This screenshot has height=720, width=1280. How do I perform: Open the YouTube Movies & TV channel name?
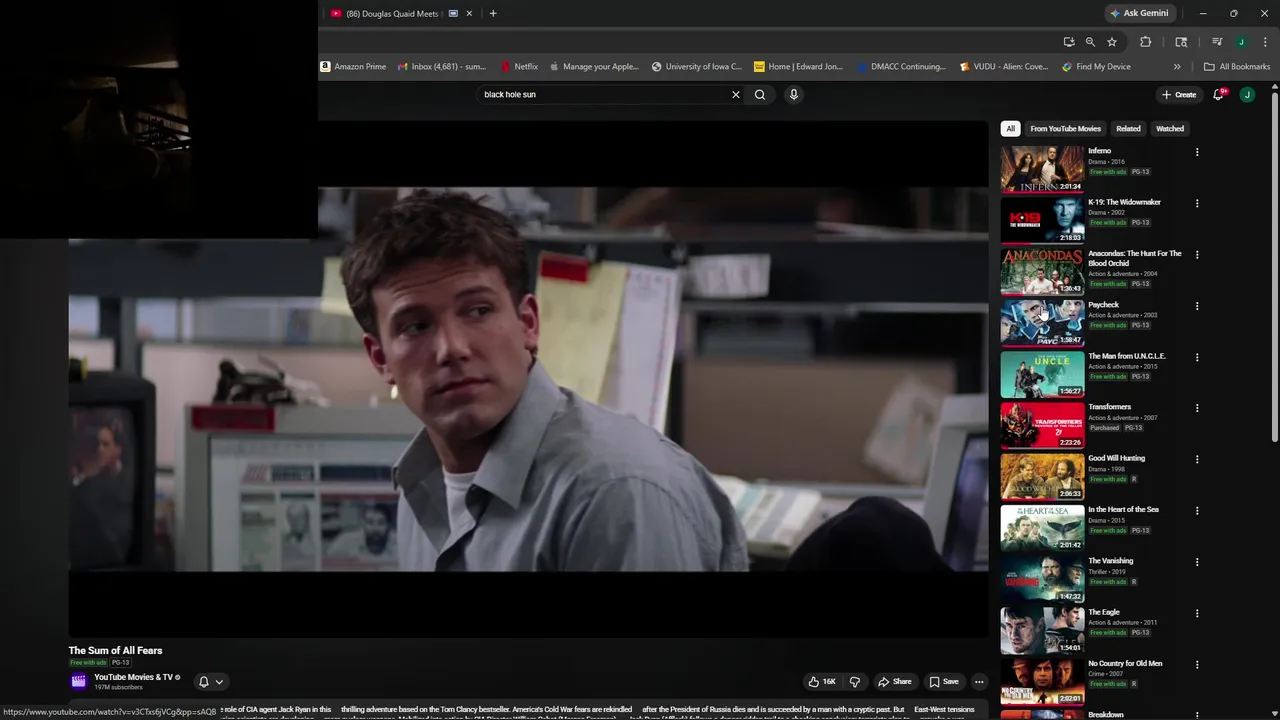click(x=133, y=677)
